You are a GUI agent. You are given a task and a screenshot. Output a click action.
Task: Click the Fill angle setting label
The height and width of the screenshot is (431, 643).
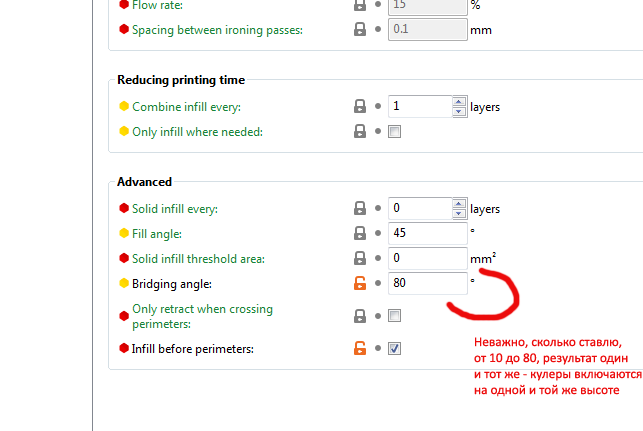point(157,234)
